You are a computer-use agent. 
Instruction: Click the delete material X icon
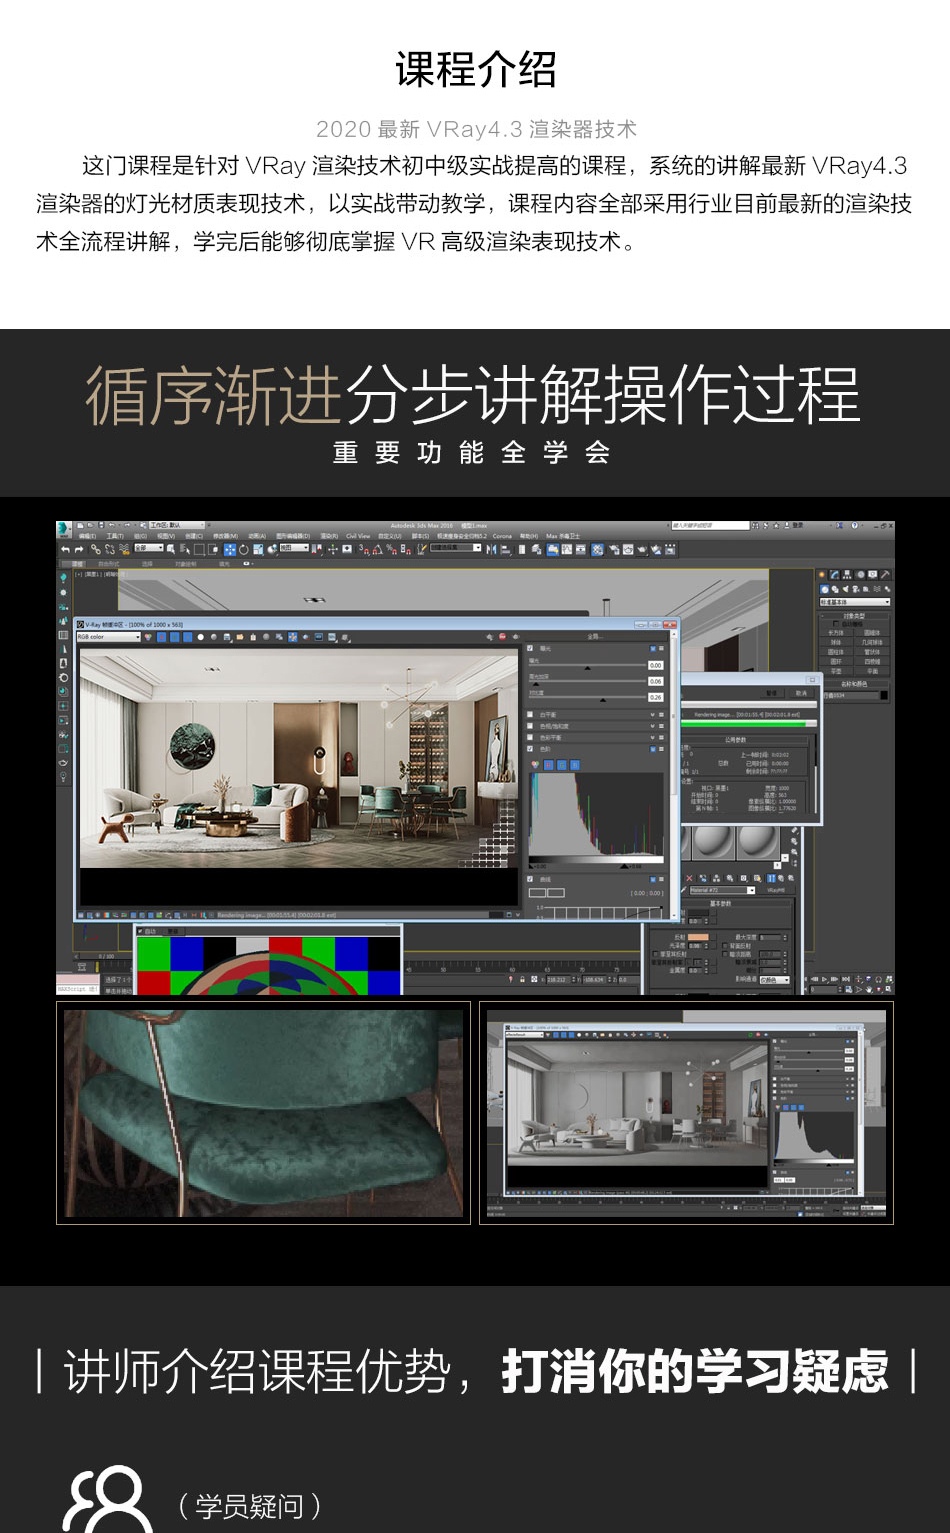[x=689, y=878]
